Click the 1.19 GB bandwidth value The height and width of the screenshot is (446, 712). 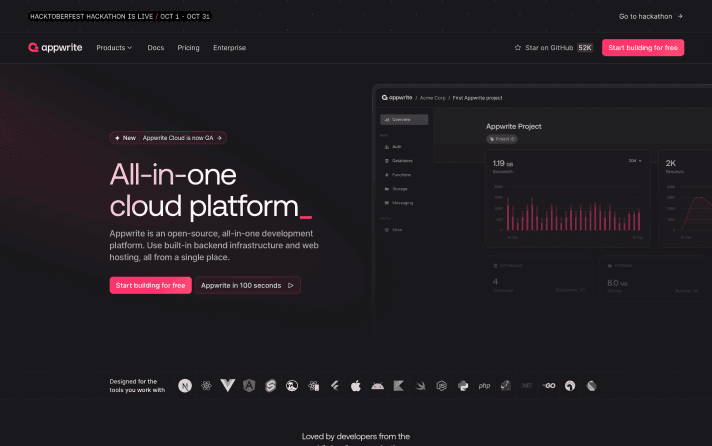click(x=503, y=164)
